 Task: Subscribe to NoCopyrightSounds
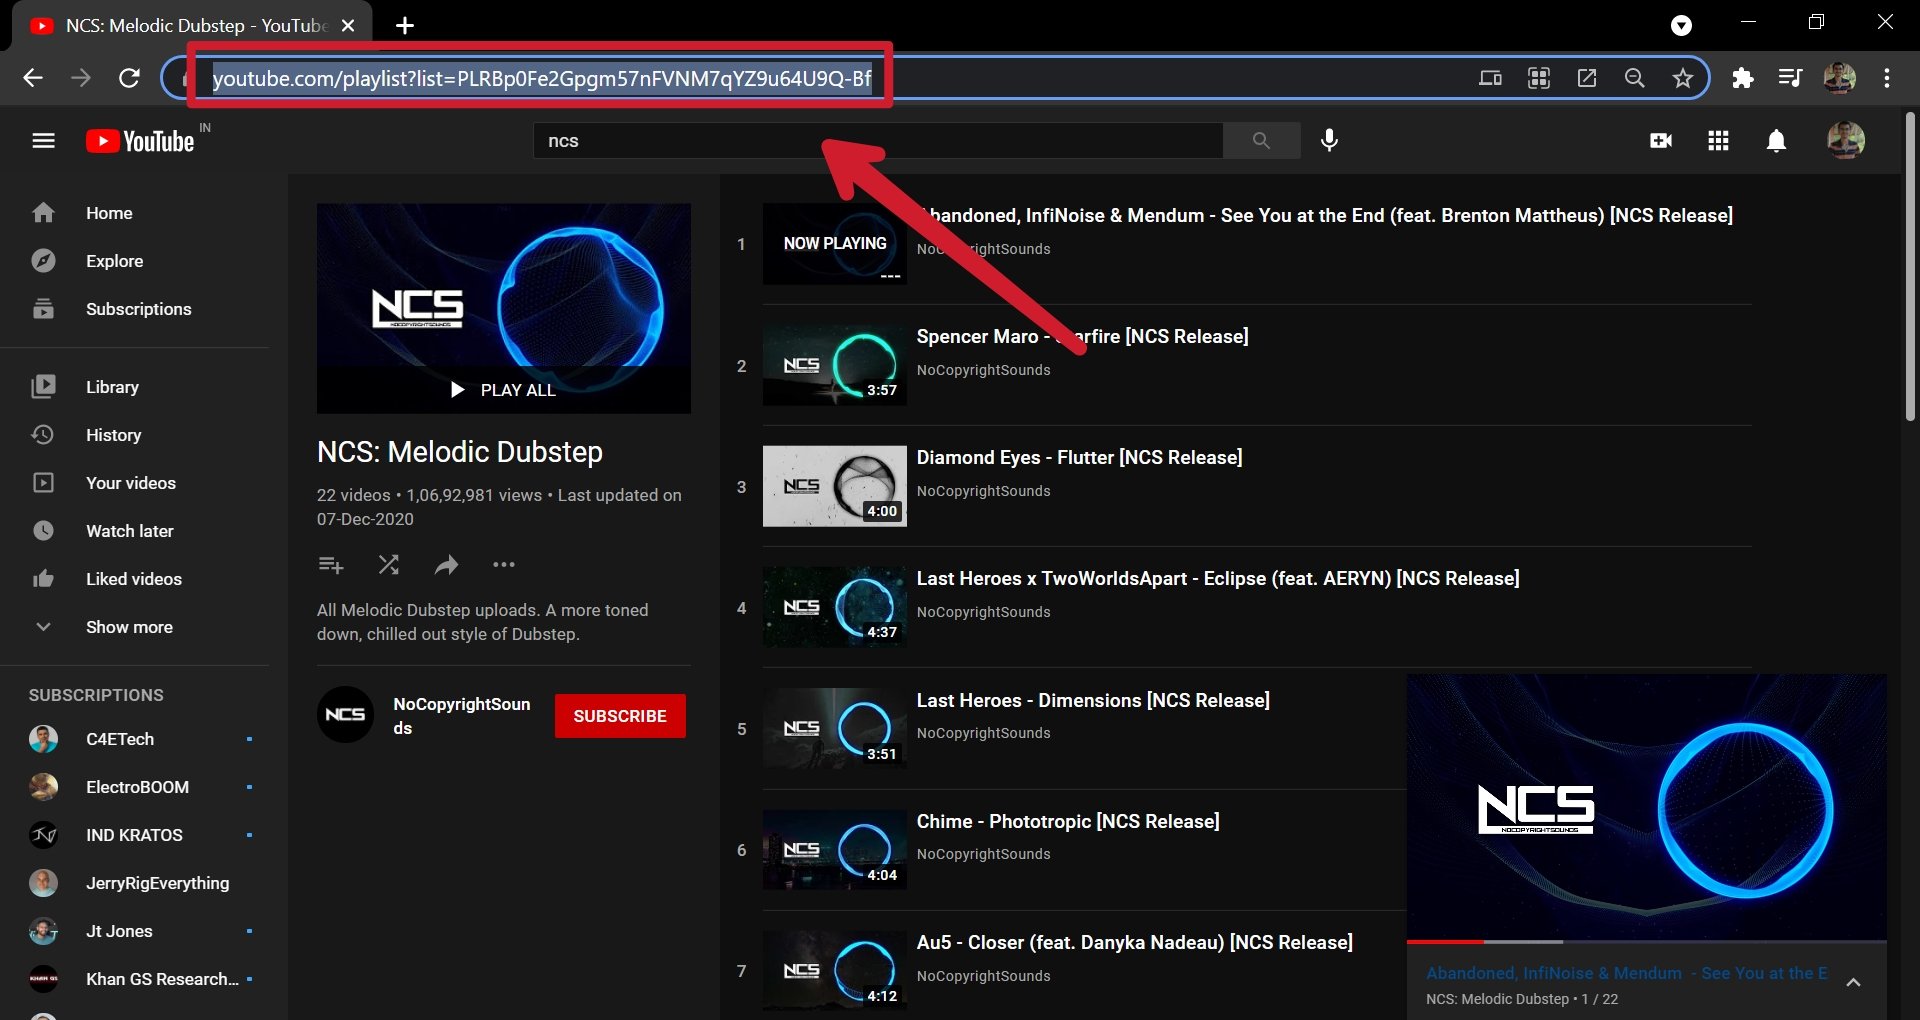(x=620, y=716)
